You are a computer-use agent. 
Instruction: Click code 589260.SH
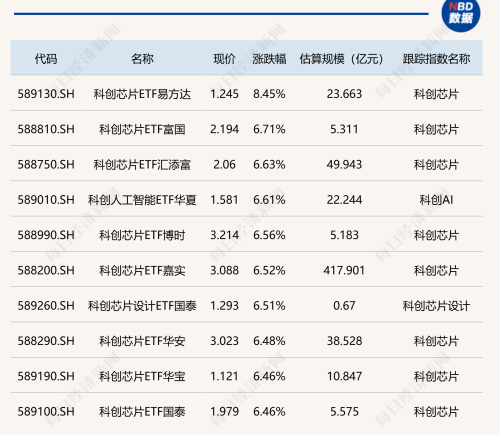point(46,306)
